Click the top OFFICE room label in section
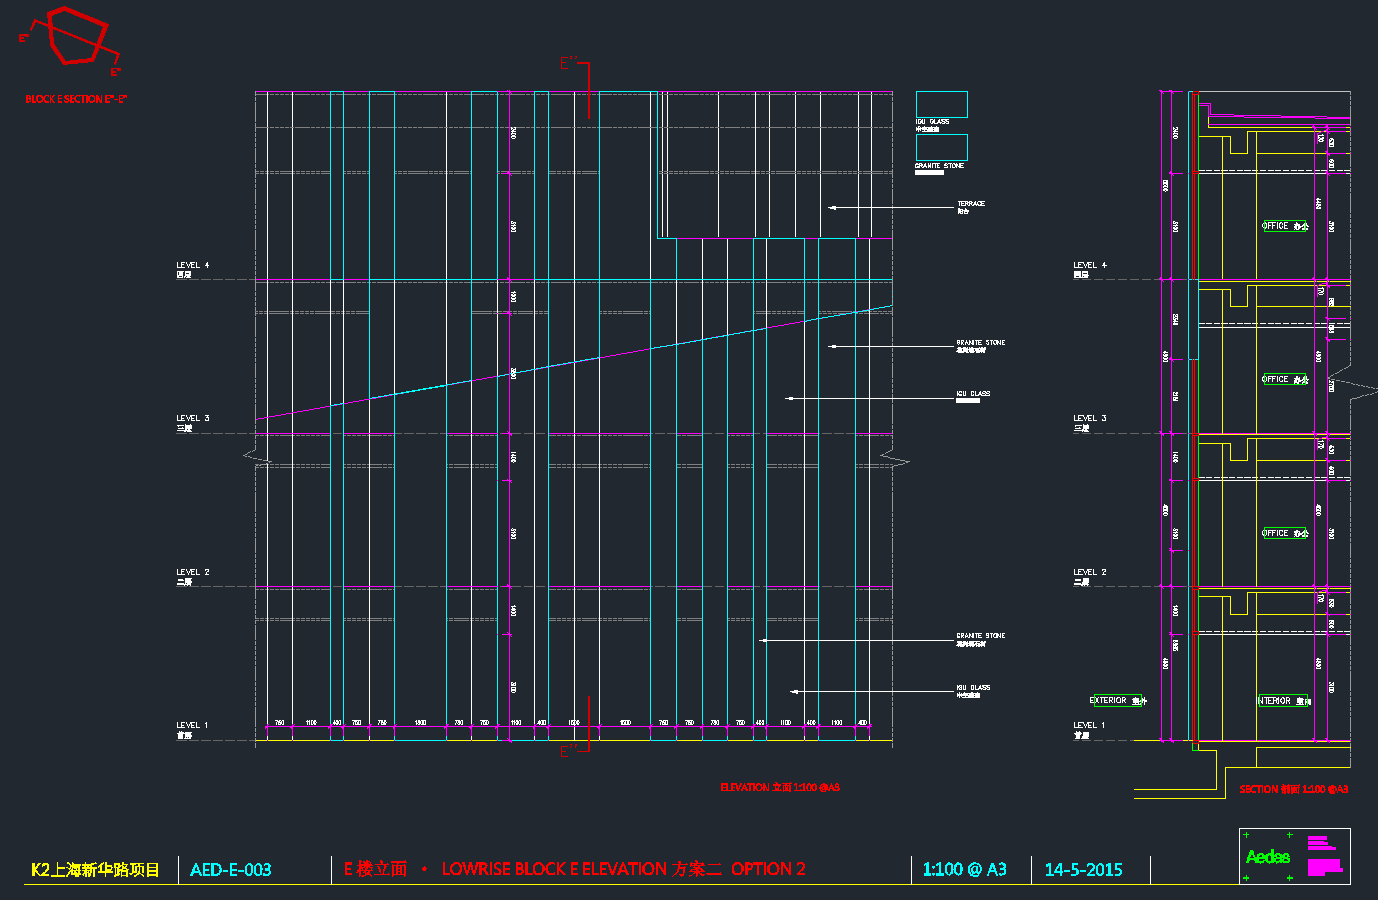Viewport: 1378px width, 900px height. (1285, 226)
